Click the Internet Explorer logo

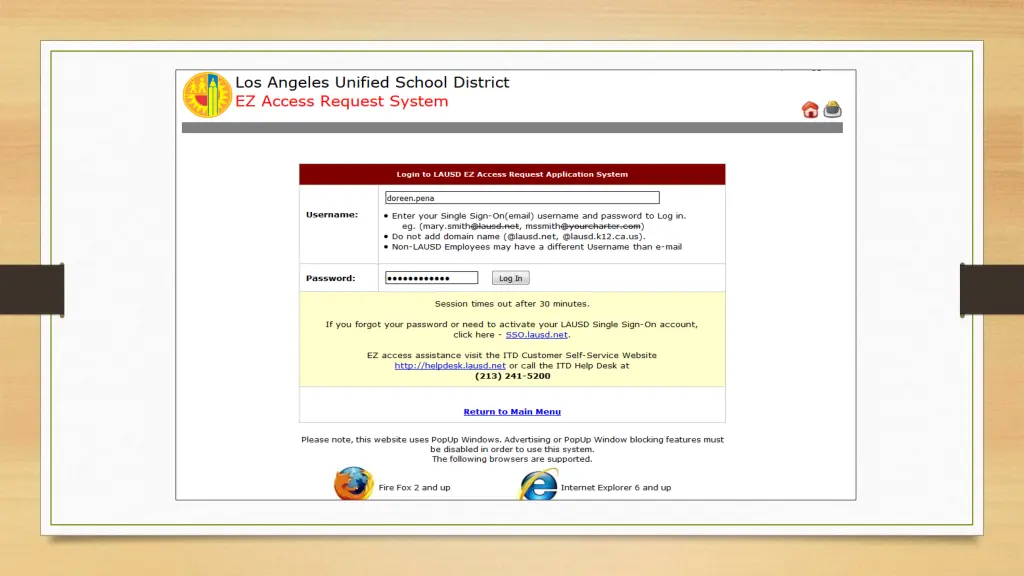point(539,485)
